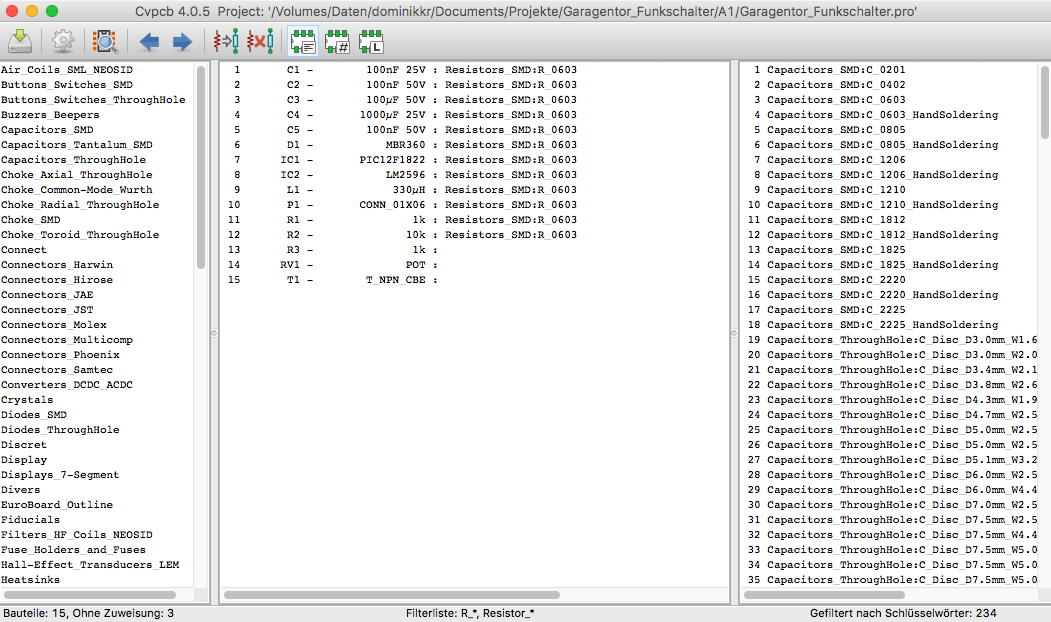Select Diodes_SMD library
Viewport: 1051px width, 622px height.
point(34,415)
